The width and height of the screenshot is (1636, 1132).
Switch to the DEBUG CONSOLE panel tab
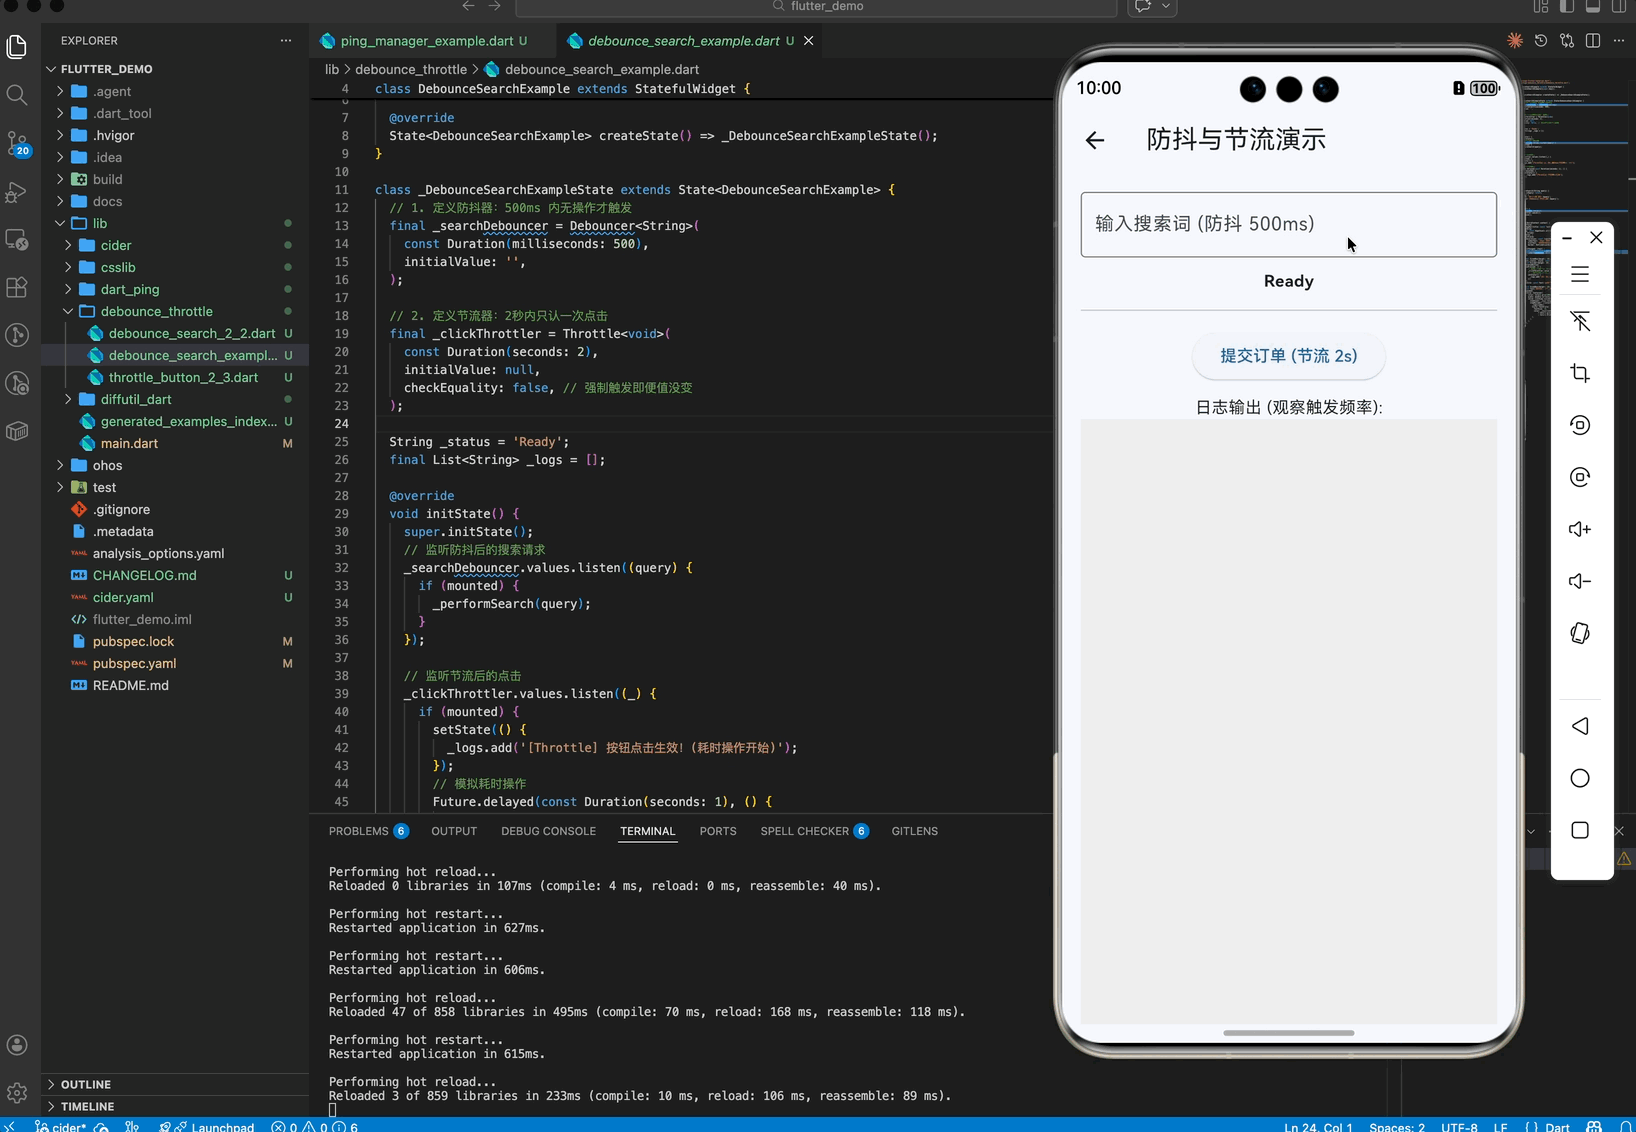[x=548, y=831]
